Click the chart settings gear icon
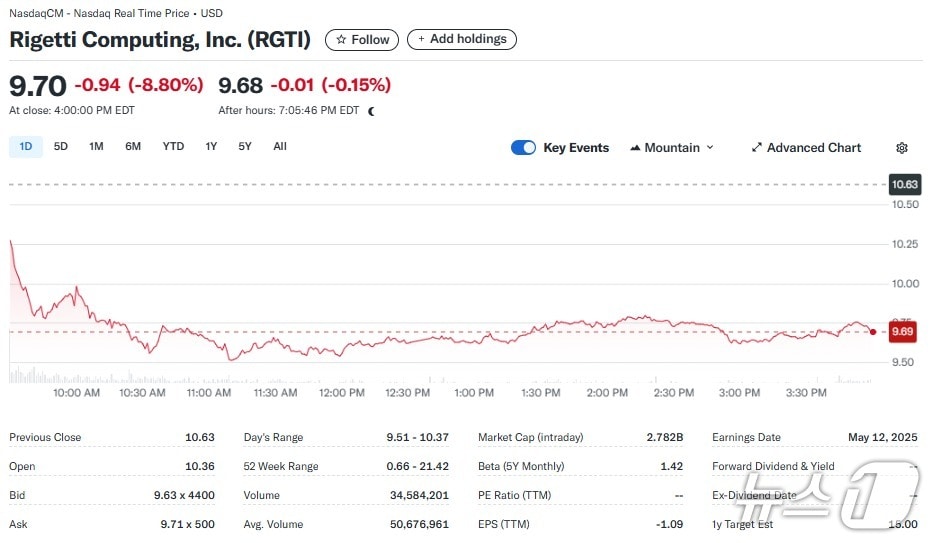This screenshot has width=933, height=543. coord(901,148)
